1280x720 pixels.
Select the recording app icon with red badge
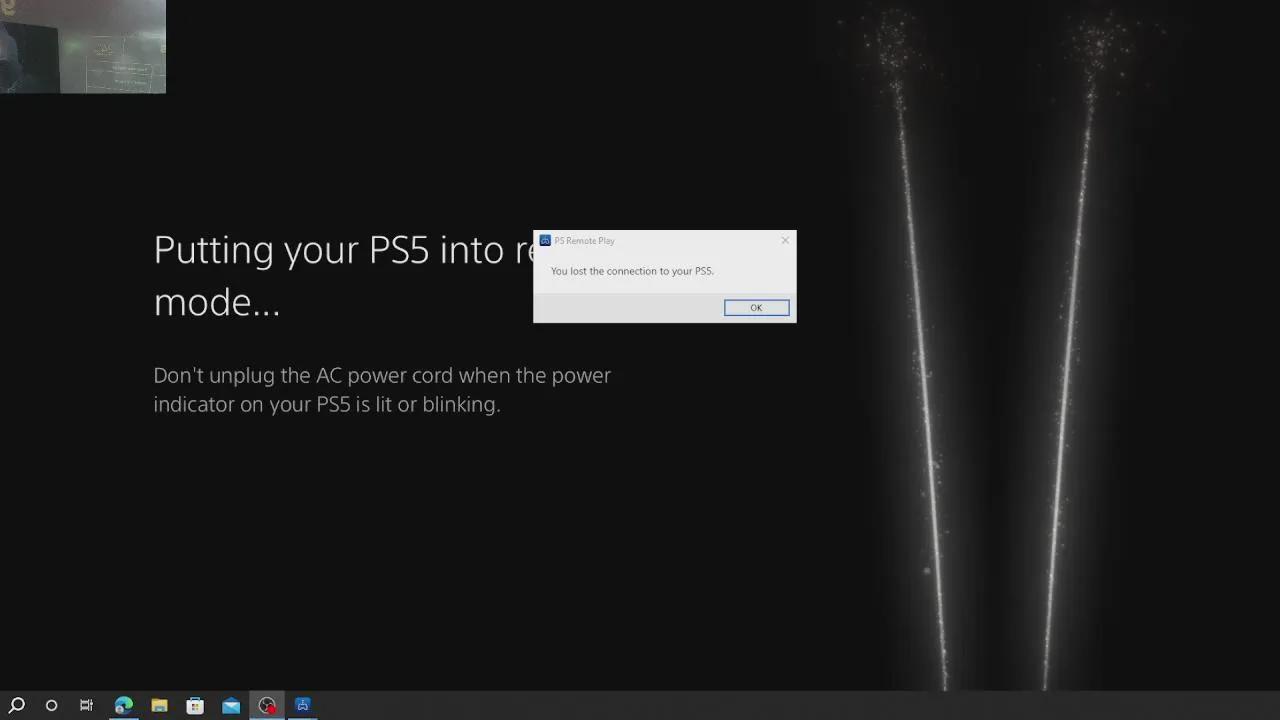point(267,706)
